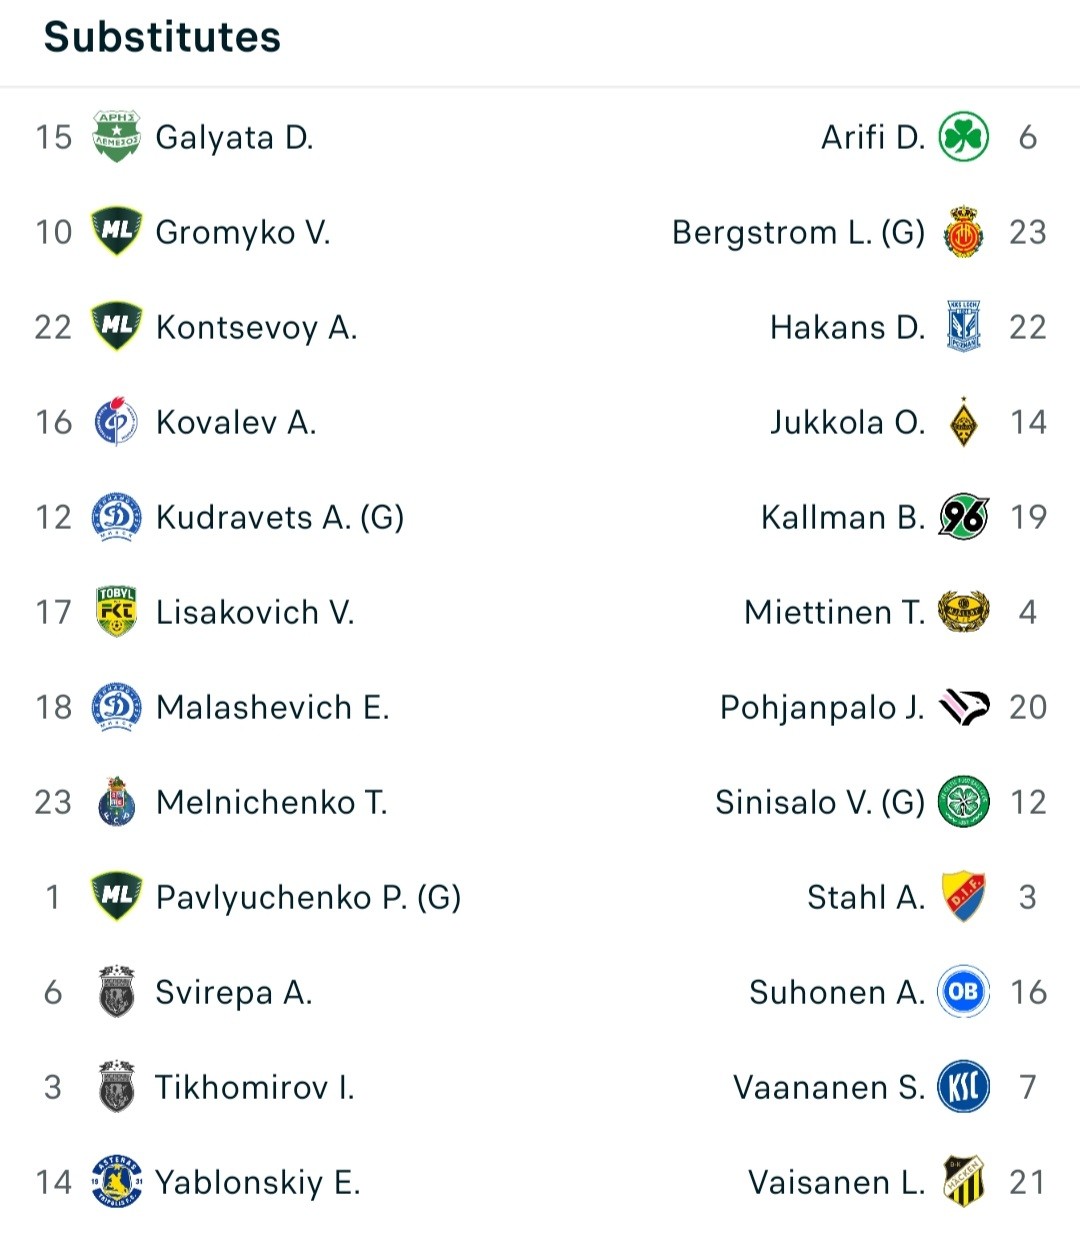Click the OB club logo next to Suhonen A.
This screenshot has width=1080, height=1243.
(964, 992)
